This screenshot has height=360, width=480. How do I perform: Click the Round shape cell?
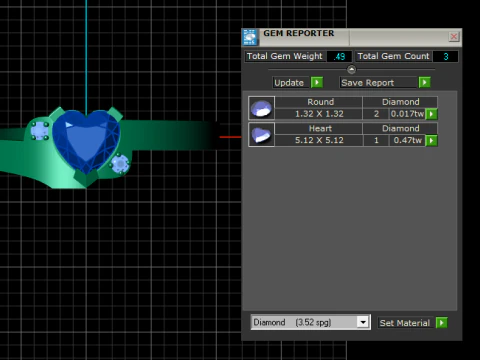pos(319,102)
